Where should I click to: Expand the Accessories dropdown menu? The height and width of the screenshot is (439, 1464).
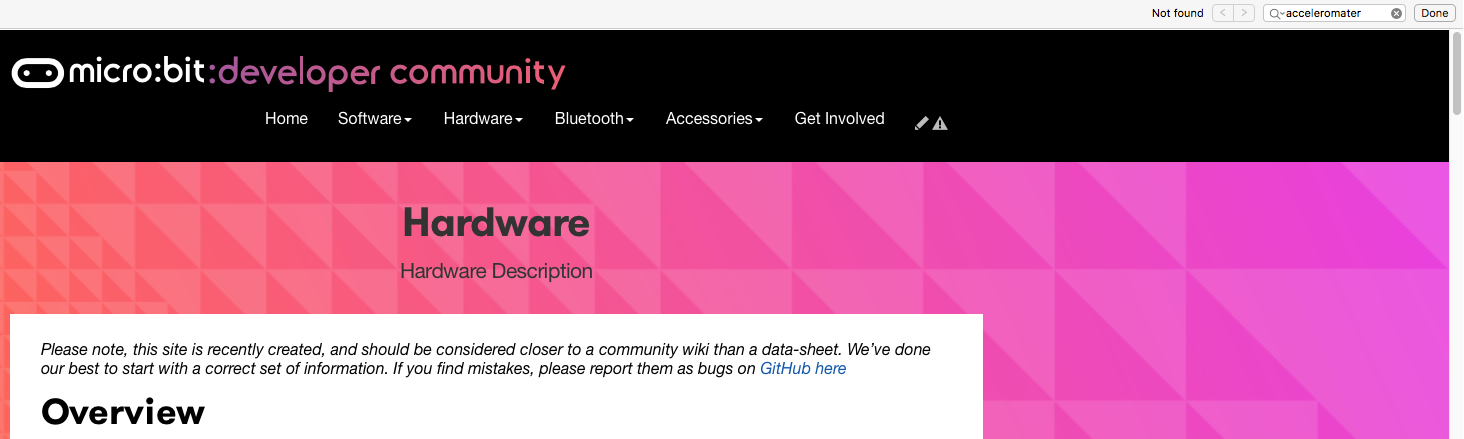(x=714, y=118)
